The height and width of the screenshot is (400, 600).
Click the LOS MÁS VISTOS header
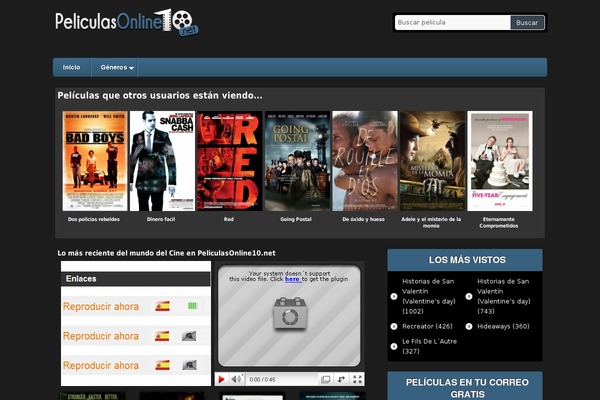point(465,260)
